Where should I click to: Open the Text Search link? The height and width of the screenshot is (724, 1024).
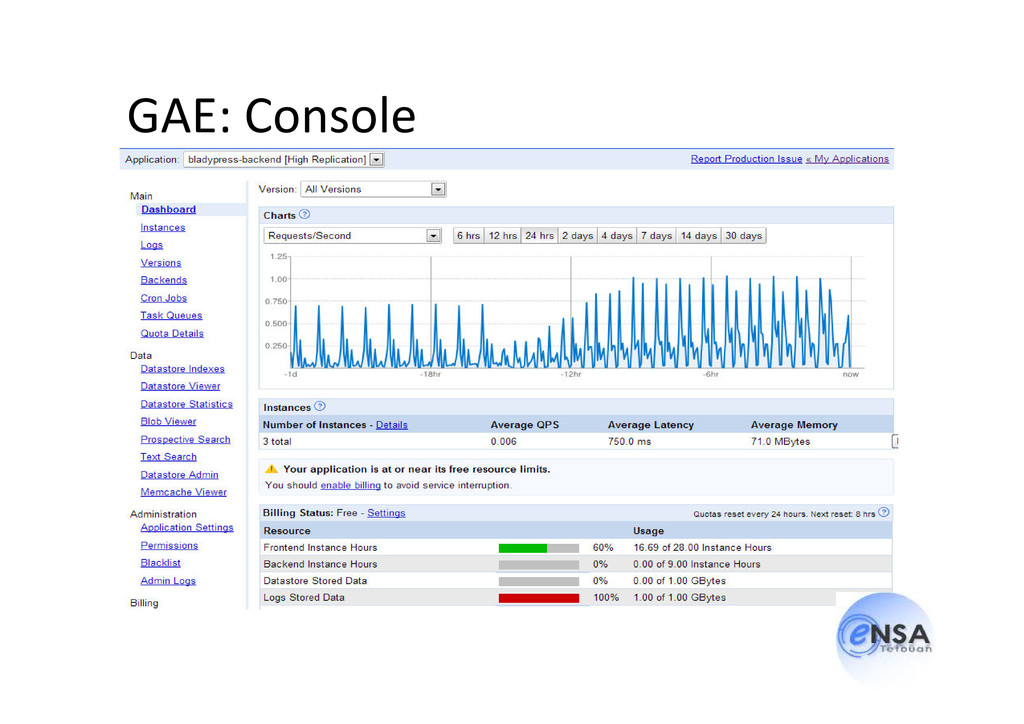[168, 457]
